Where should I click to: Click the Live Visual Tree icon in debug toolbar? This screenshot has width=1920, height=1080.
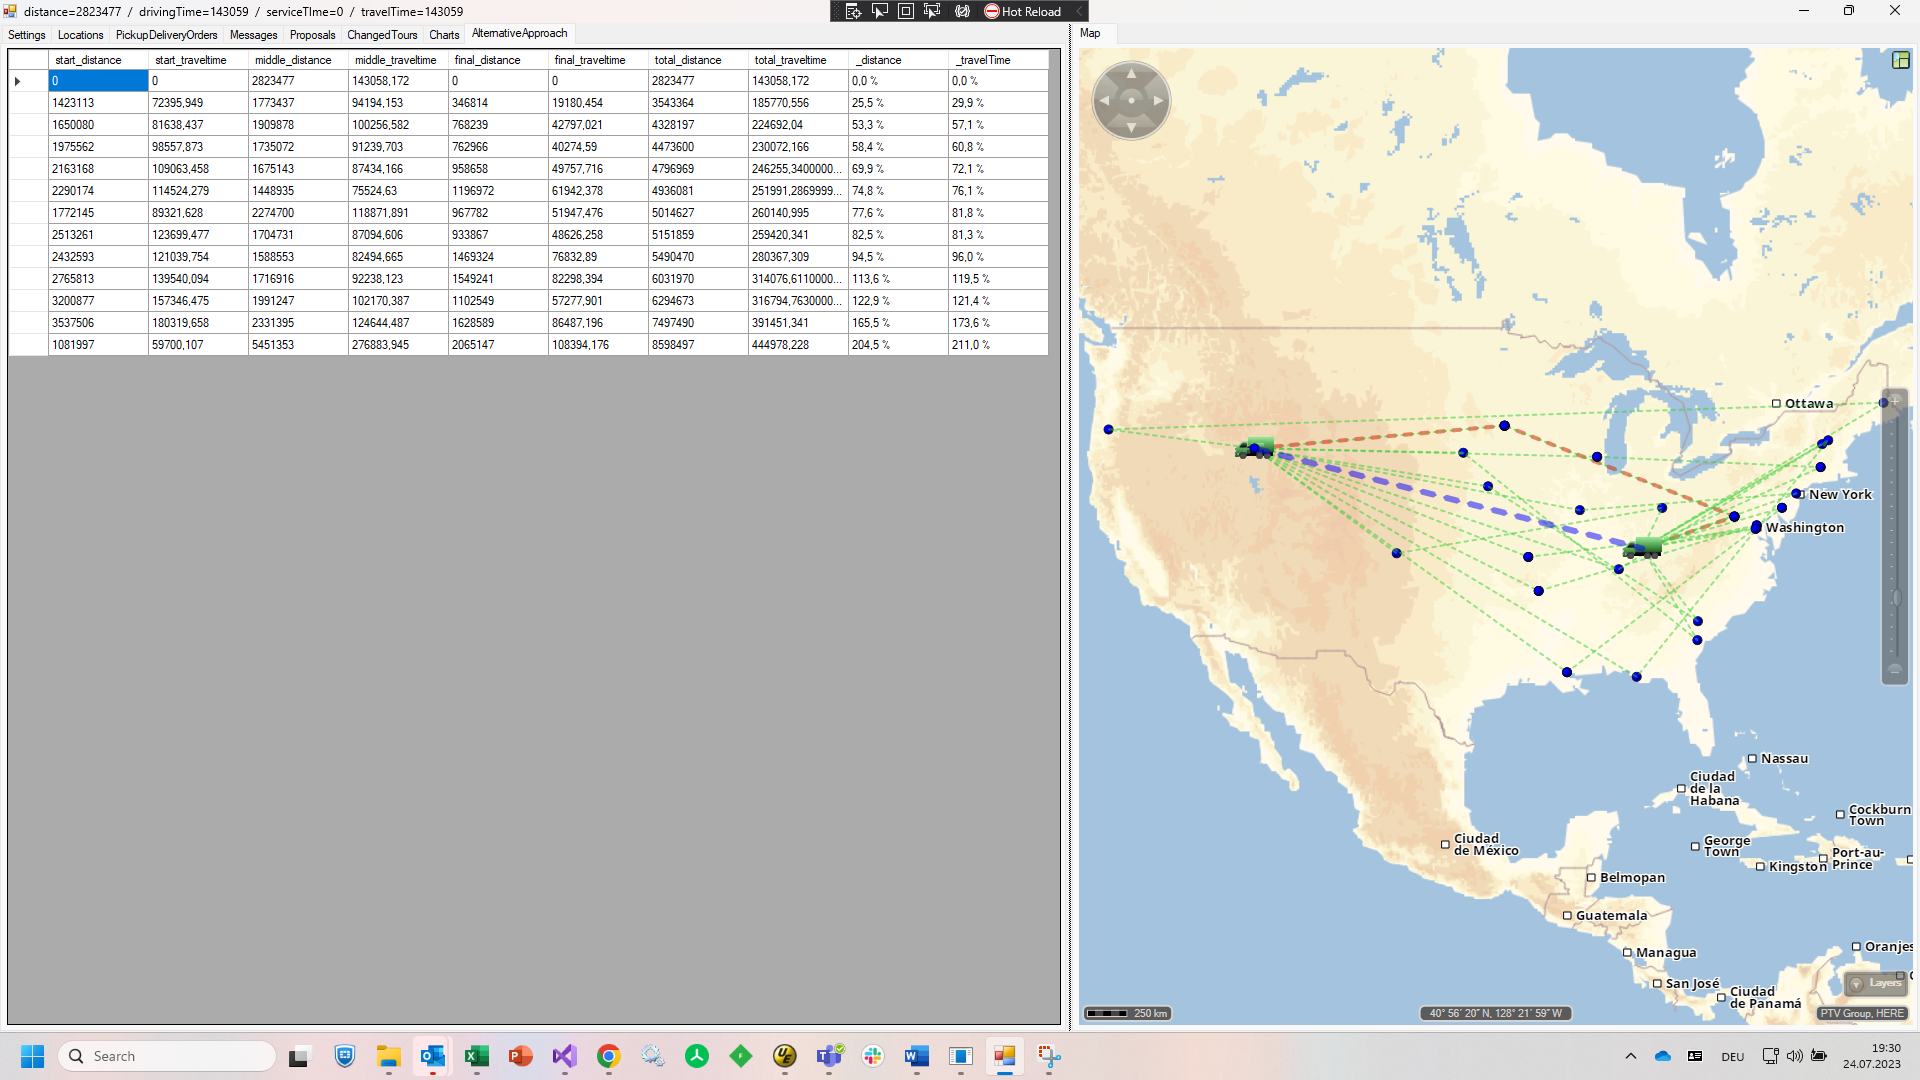coord(853,11)
